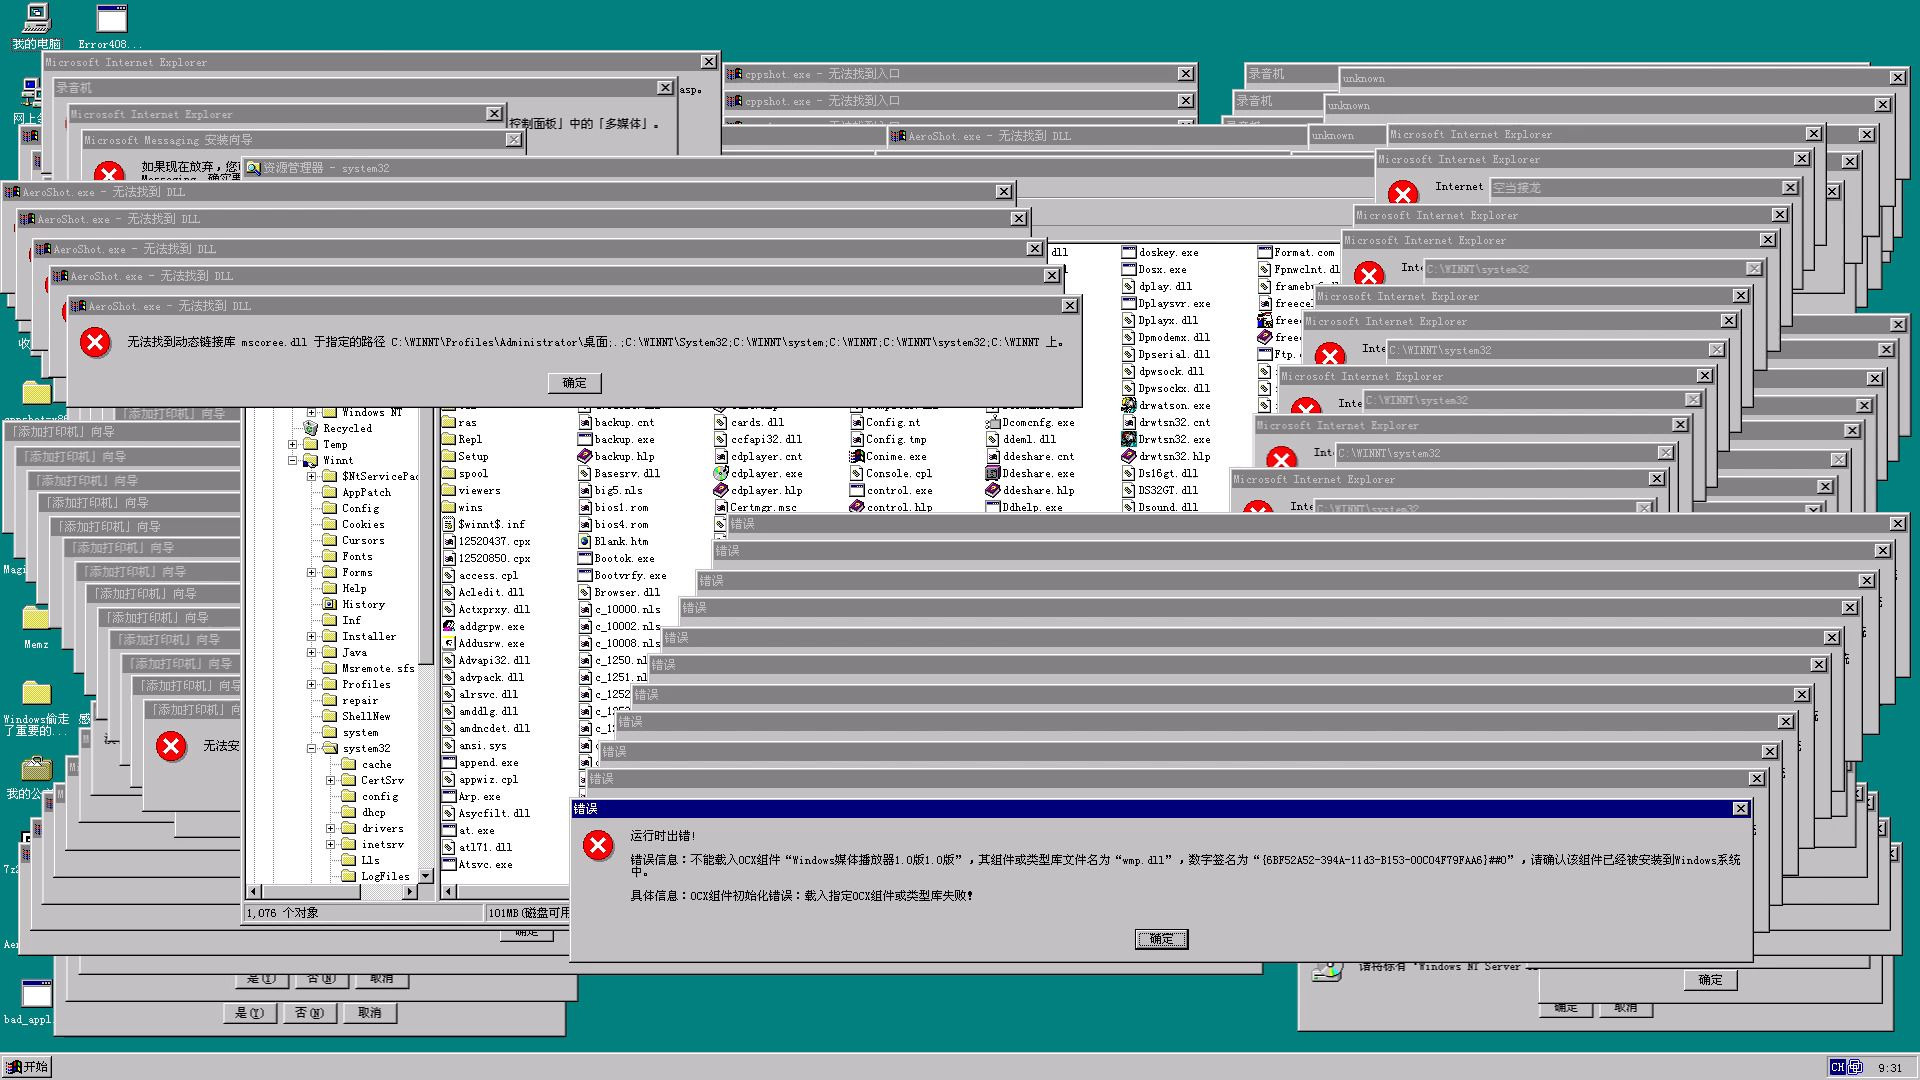Click the bad_appl desktop icon
The image size is (1920, 1080).
[36, 995]
